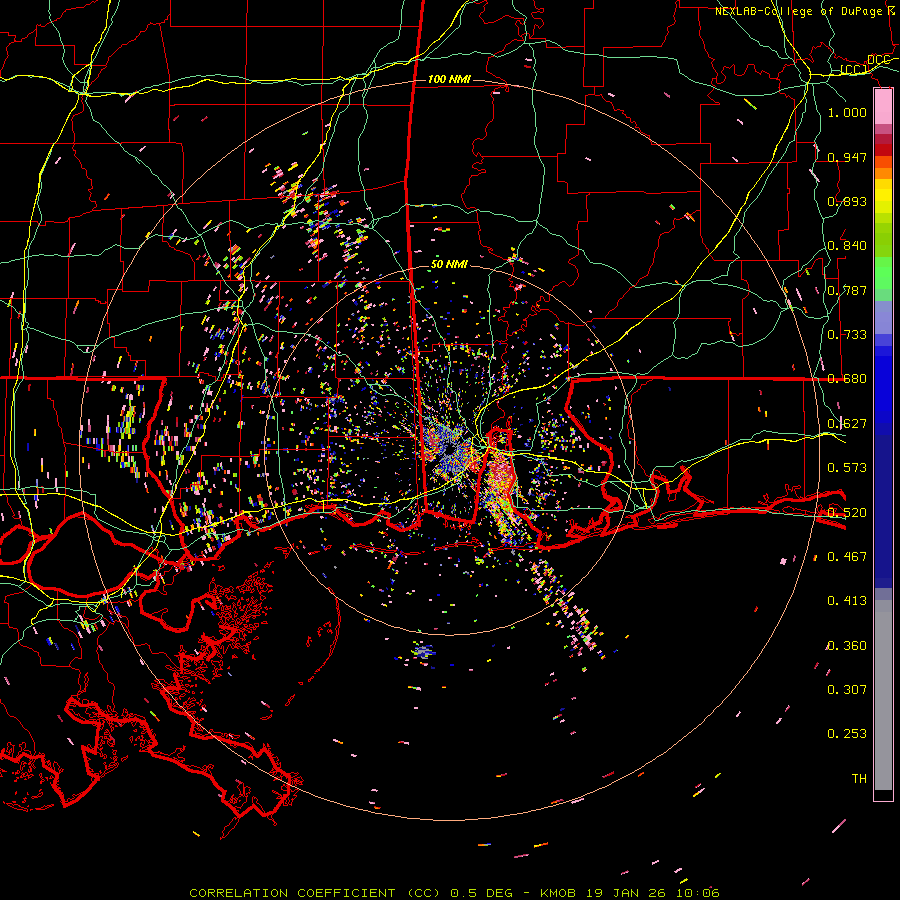Pick the pink swatch next to 1.000
The image size is (900, 900).
tap(883, 107)
